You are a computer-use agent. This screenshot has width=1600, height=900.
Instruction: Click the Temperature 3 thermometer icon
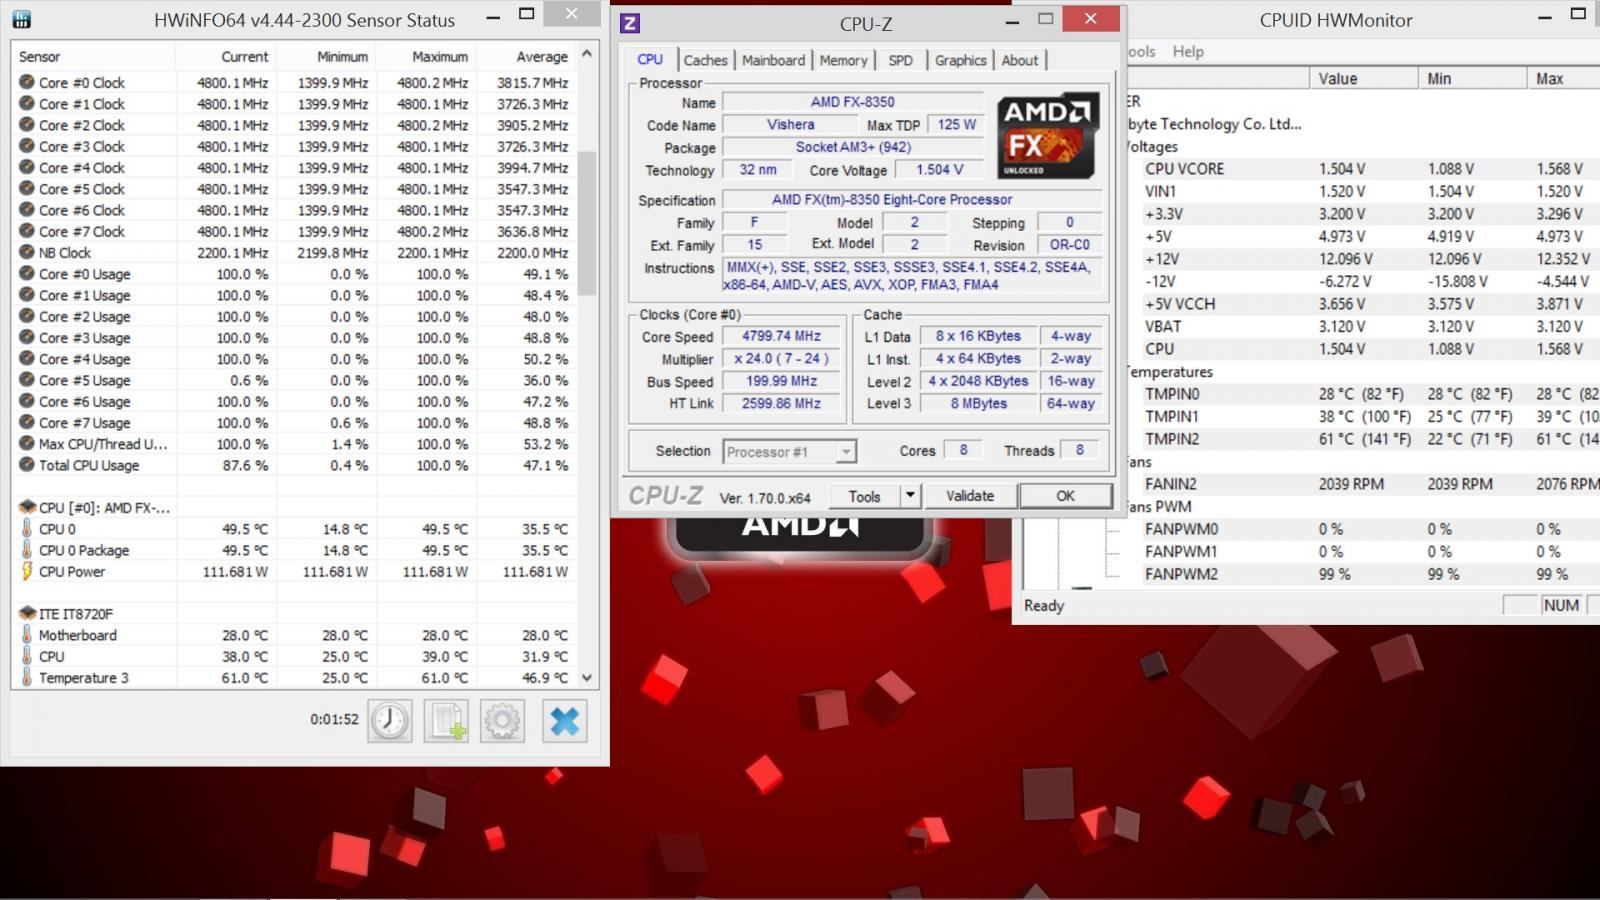27,677
